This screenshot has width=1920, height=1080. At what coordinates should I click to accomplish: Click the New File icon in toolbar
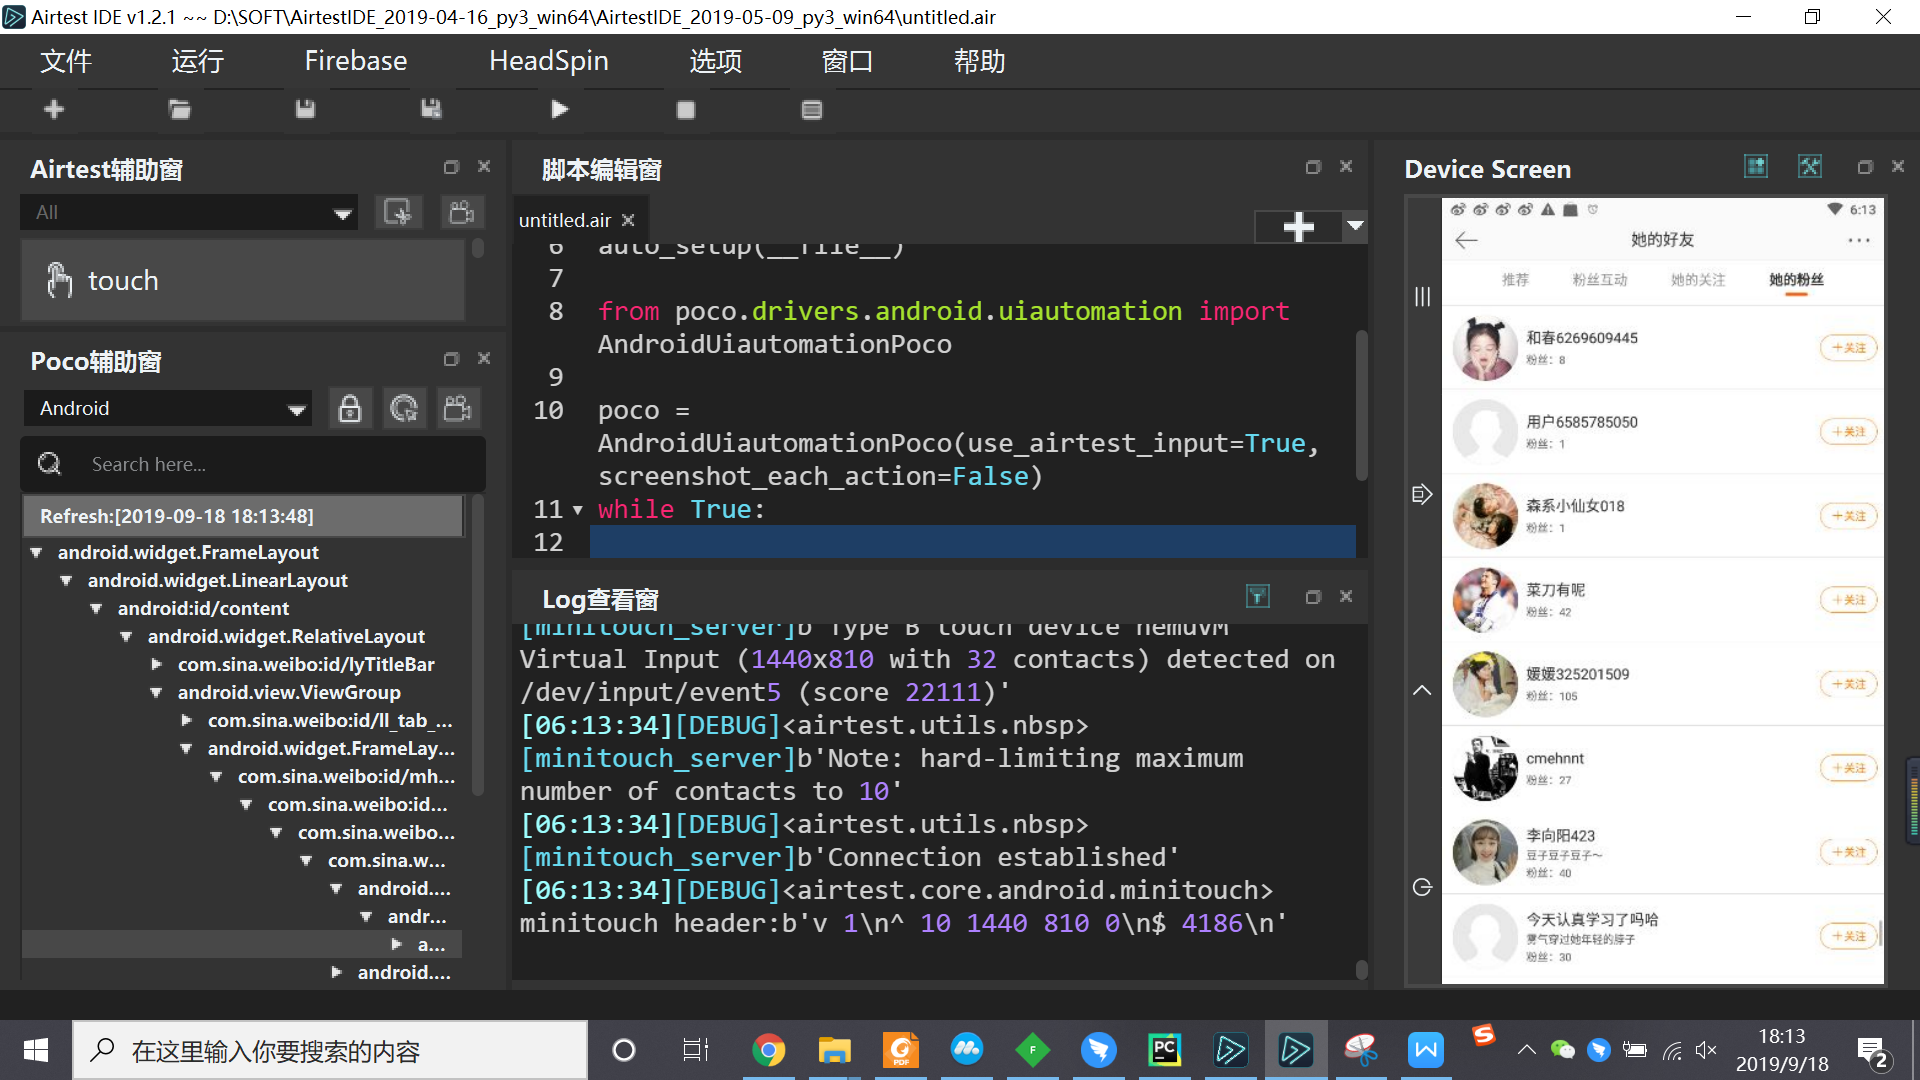[54, 111]
